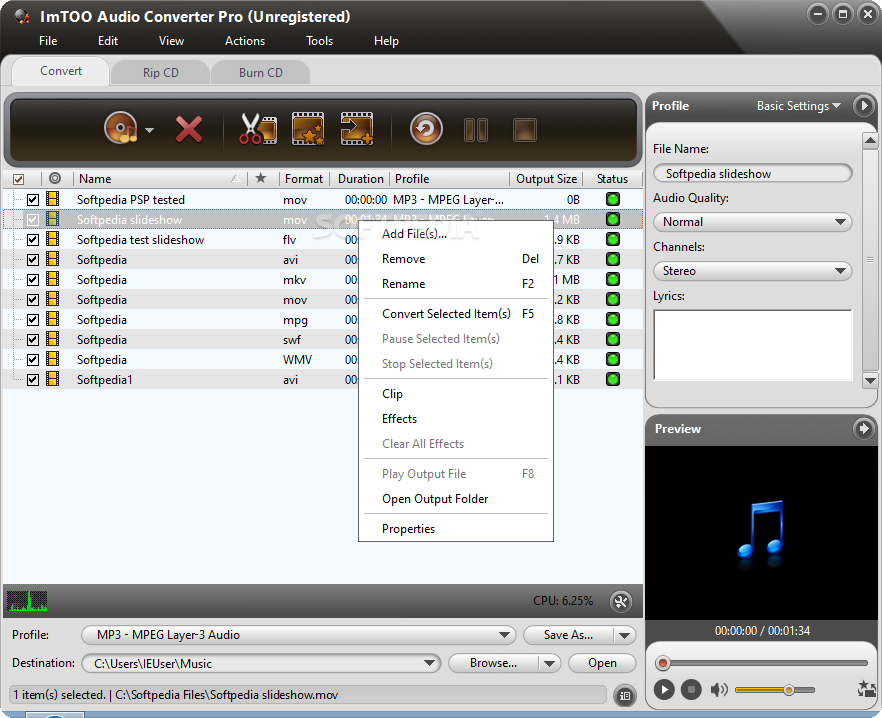
Task: Play the preview with the Play button
Action: 664,689
